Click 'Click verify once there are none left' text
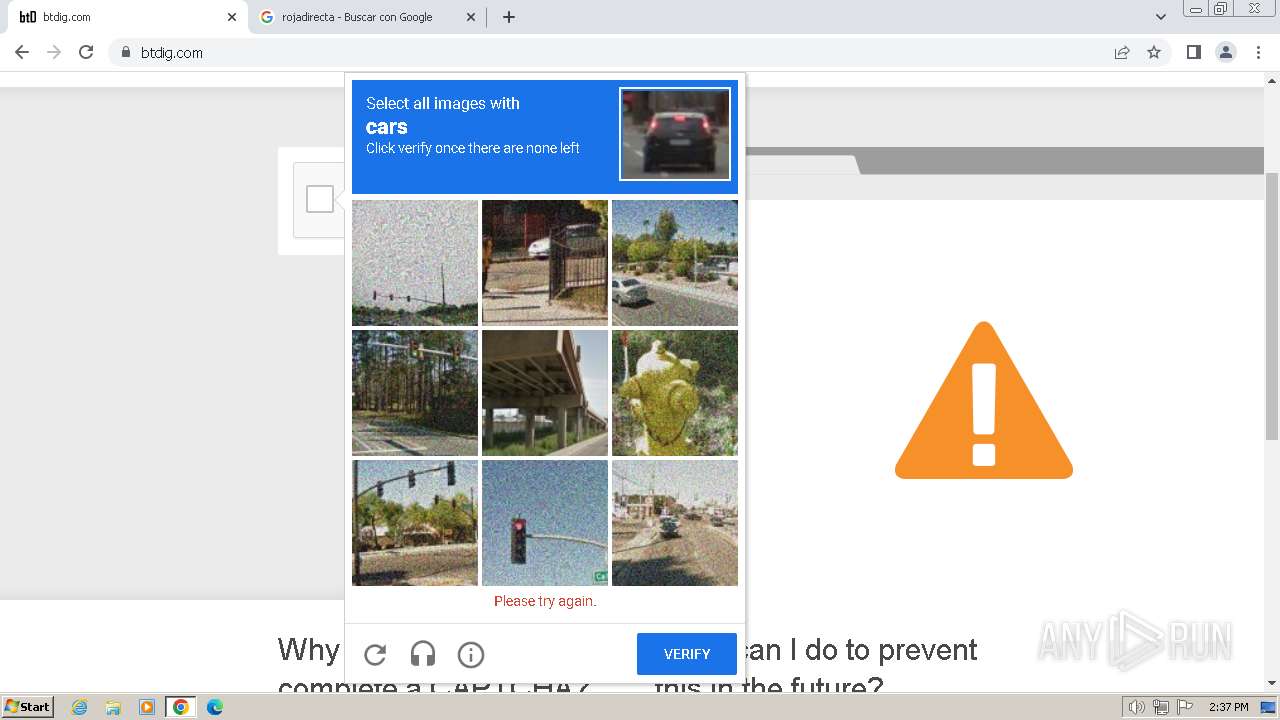 [473, 148]
